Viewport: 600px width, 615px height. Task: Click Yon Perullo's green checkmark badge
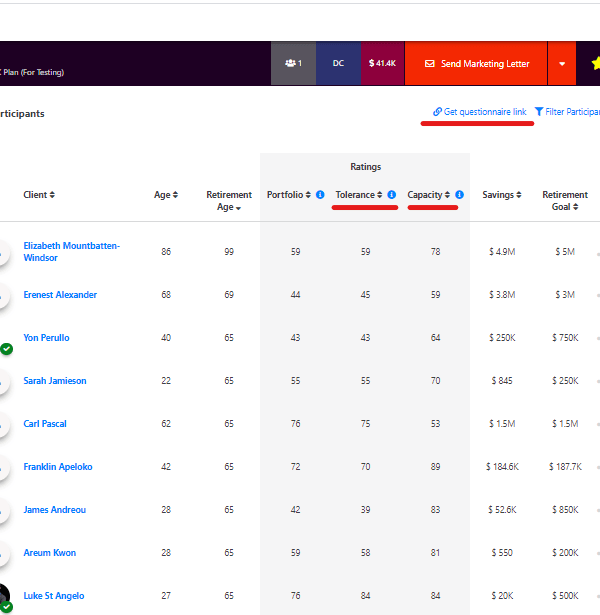tap(6, 349)
